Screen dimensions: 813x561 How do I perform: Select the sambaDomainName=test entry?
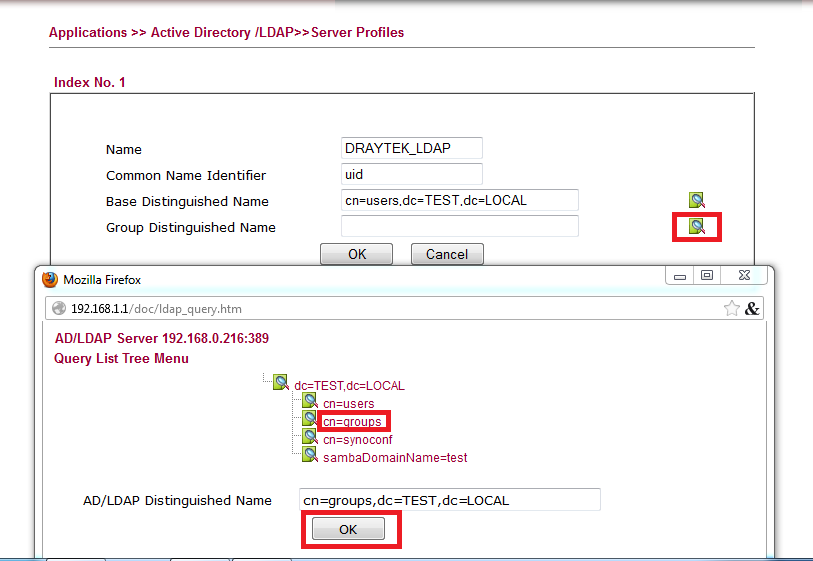pyautogui.click(x=395, y=458)
